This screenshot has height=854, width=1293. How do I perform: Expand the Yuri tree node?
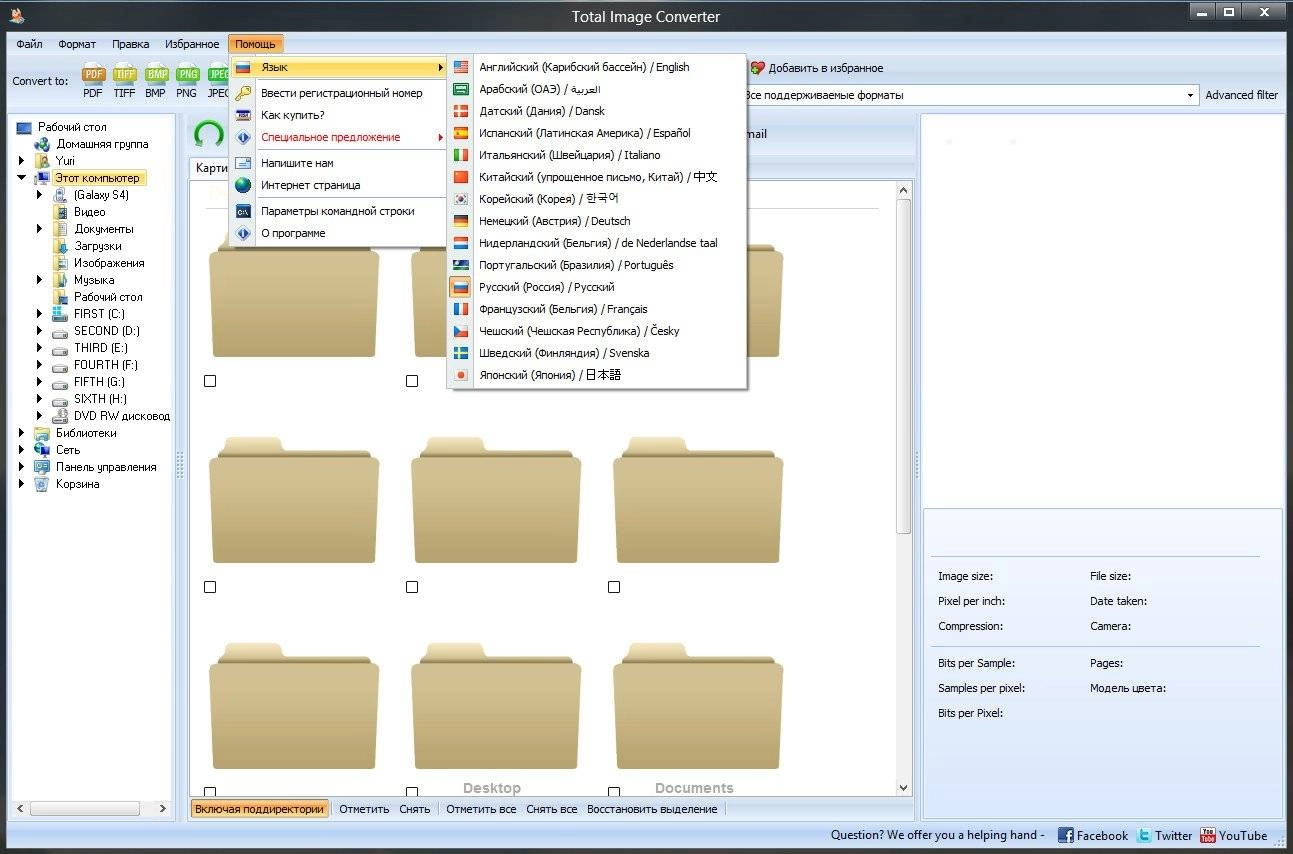(x=21, y=160)
